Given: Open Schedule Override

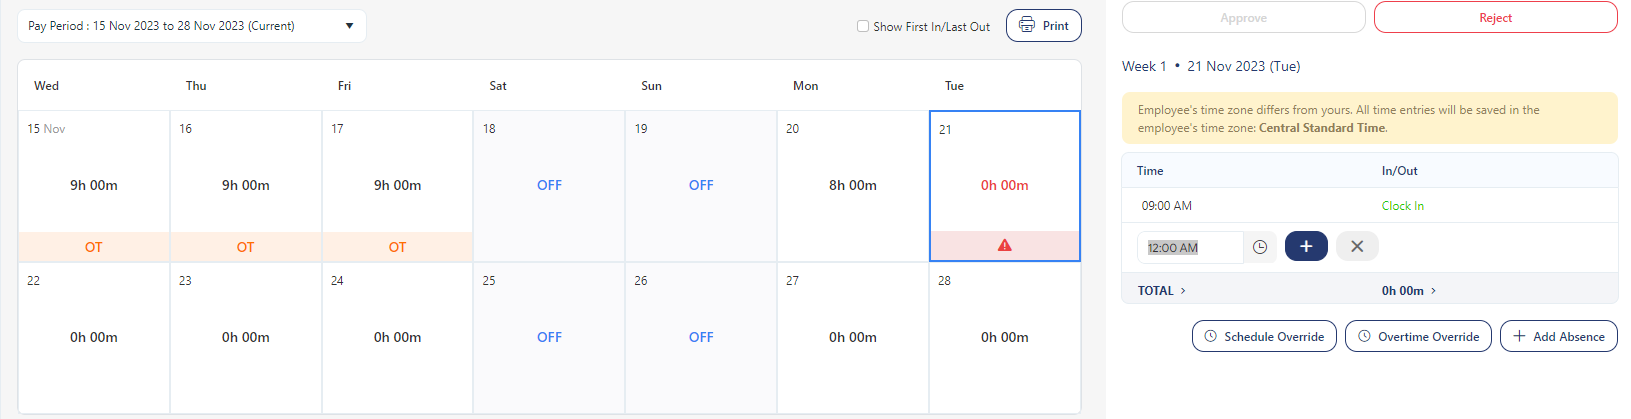Looking at the screenshot, I should click(x=1264, y=336).
